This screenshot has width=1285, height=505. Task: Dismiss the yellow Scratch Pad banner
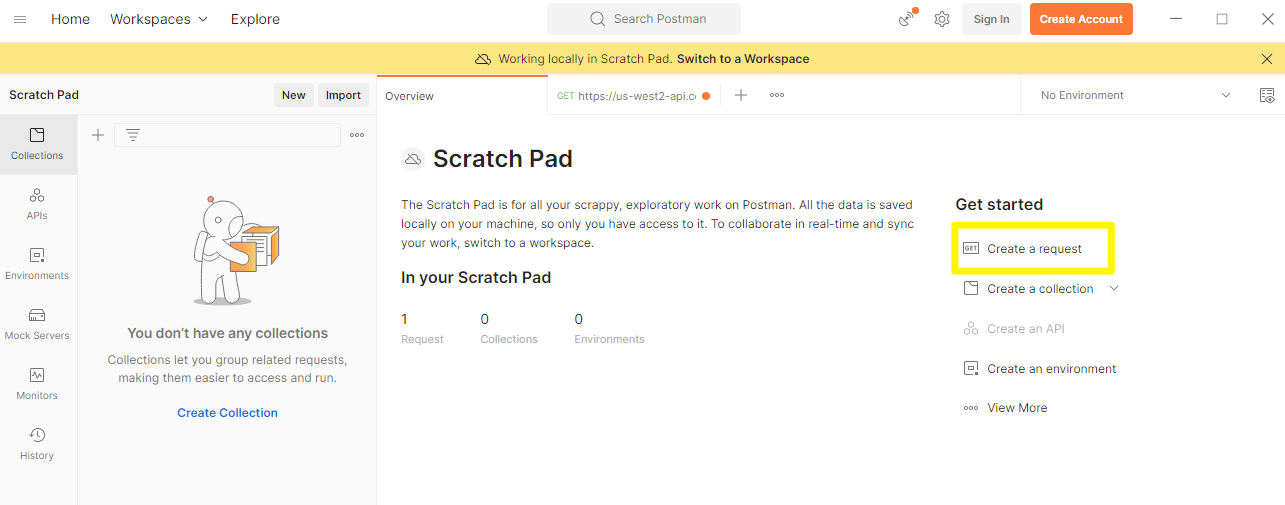[1267, 59]
